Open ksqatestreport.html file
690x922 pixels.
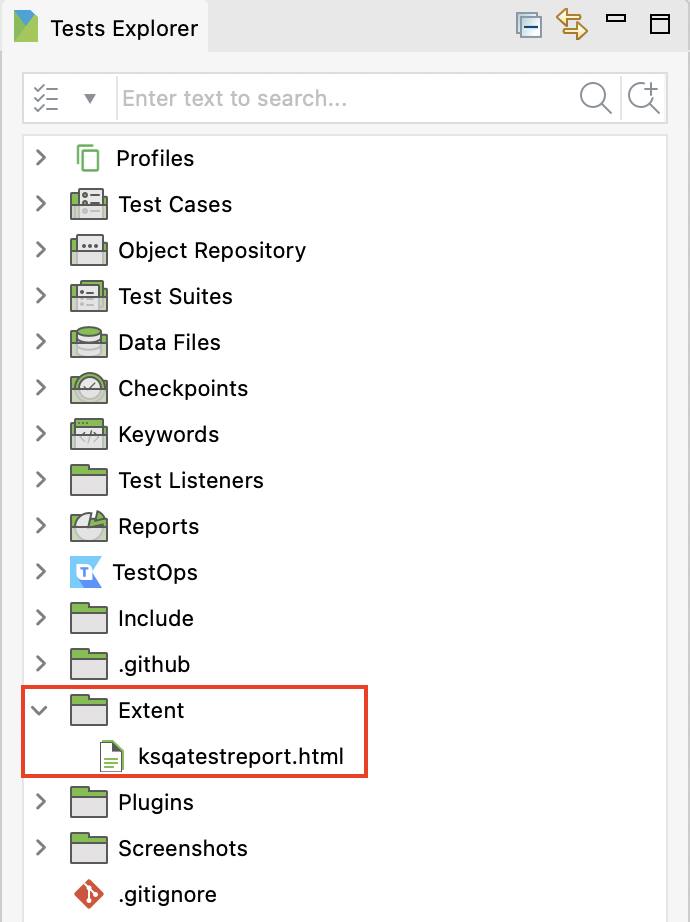241,756
